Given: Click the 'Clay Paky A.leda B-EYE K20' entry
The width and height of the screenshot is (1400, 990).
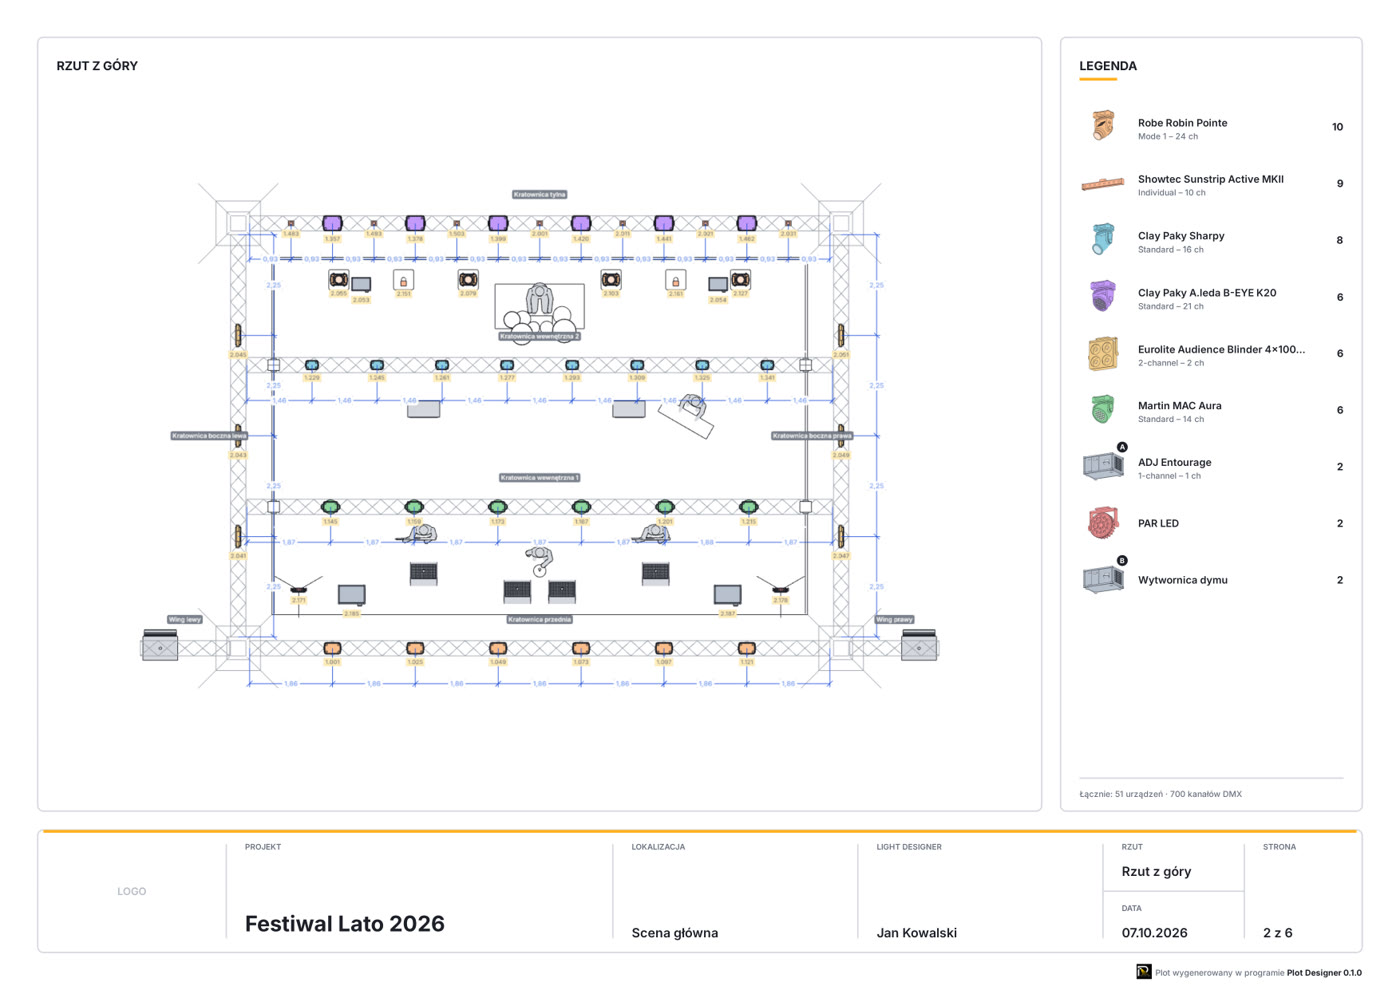Looking at the screenshot, I should coord(1210,297).
